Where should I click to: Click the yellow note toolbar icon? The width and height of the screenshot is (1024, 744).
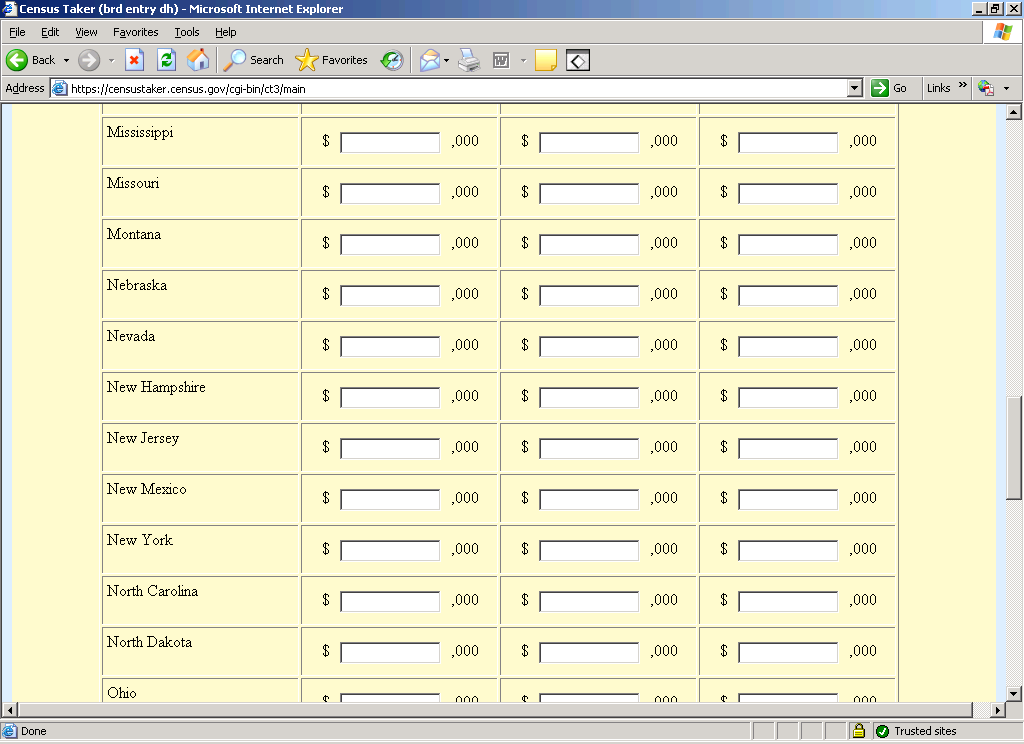point(546,60)
